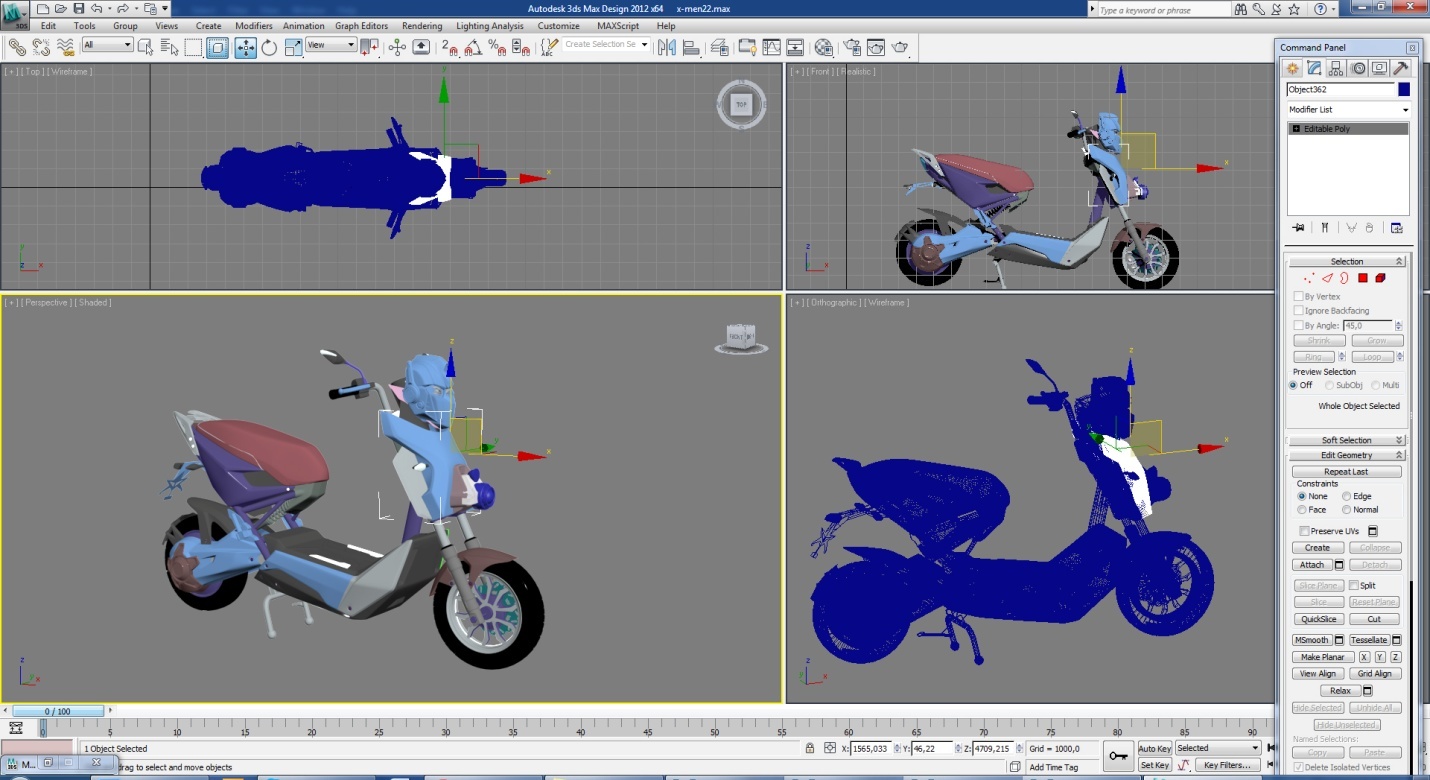Viewport: 1430px width, 780px height.
Task: Open the Graph Editors menu
Action: 361,26
